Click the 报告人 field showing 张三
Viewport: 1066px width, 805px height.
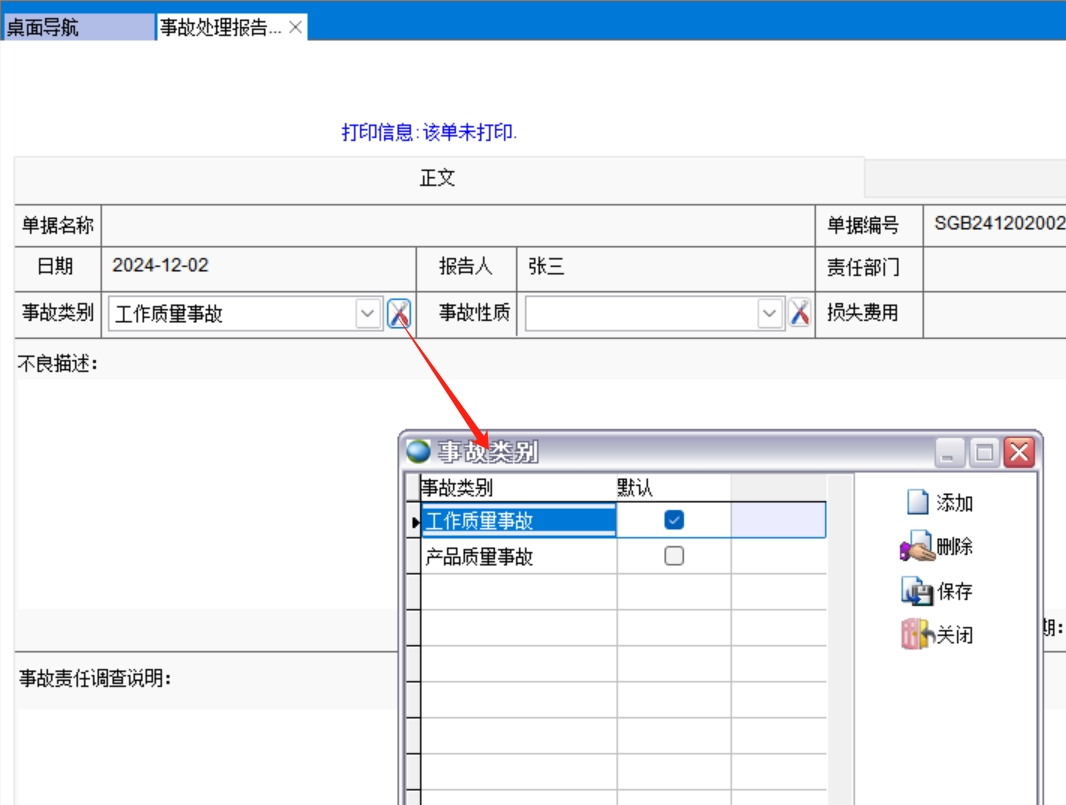pos(665,267)
